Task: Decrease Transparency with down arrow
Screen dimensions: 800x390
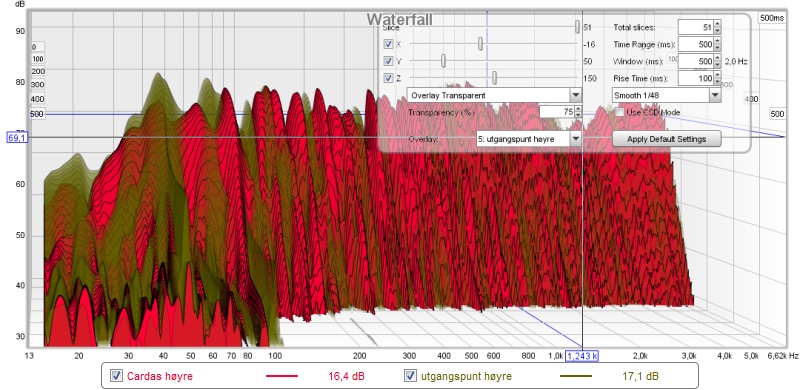Action: pos(578,115)
